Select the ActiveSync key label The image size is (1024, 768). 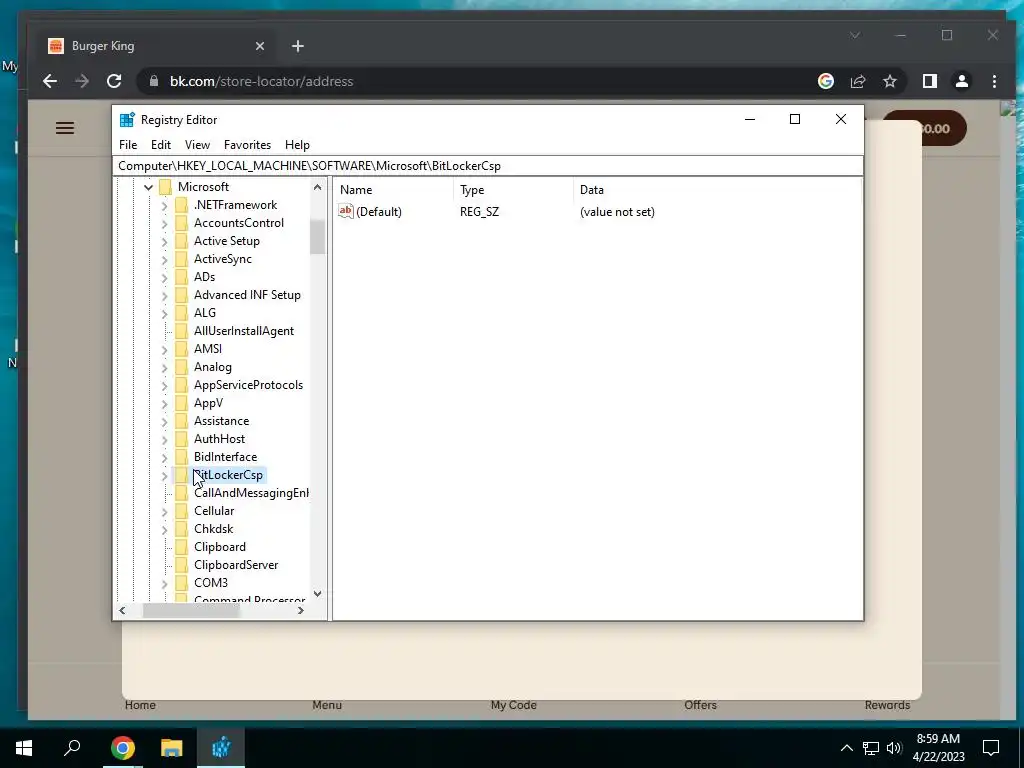223,259
